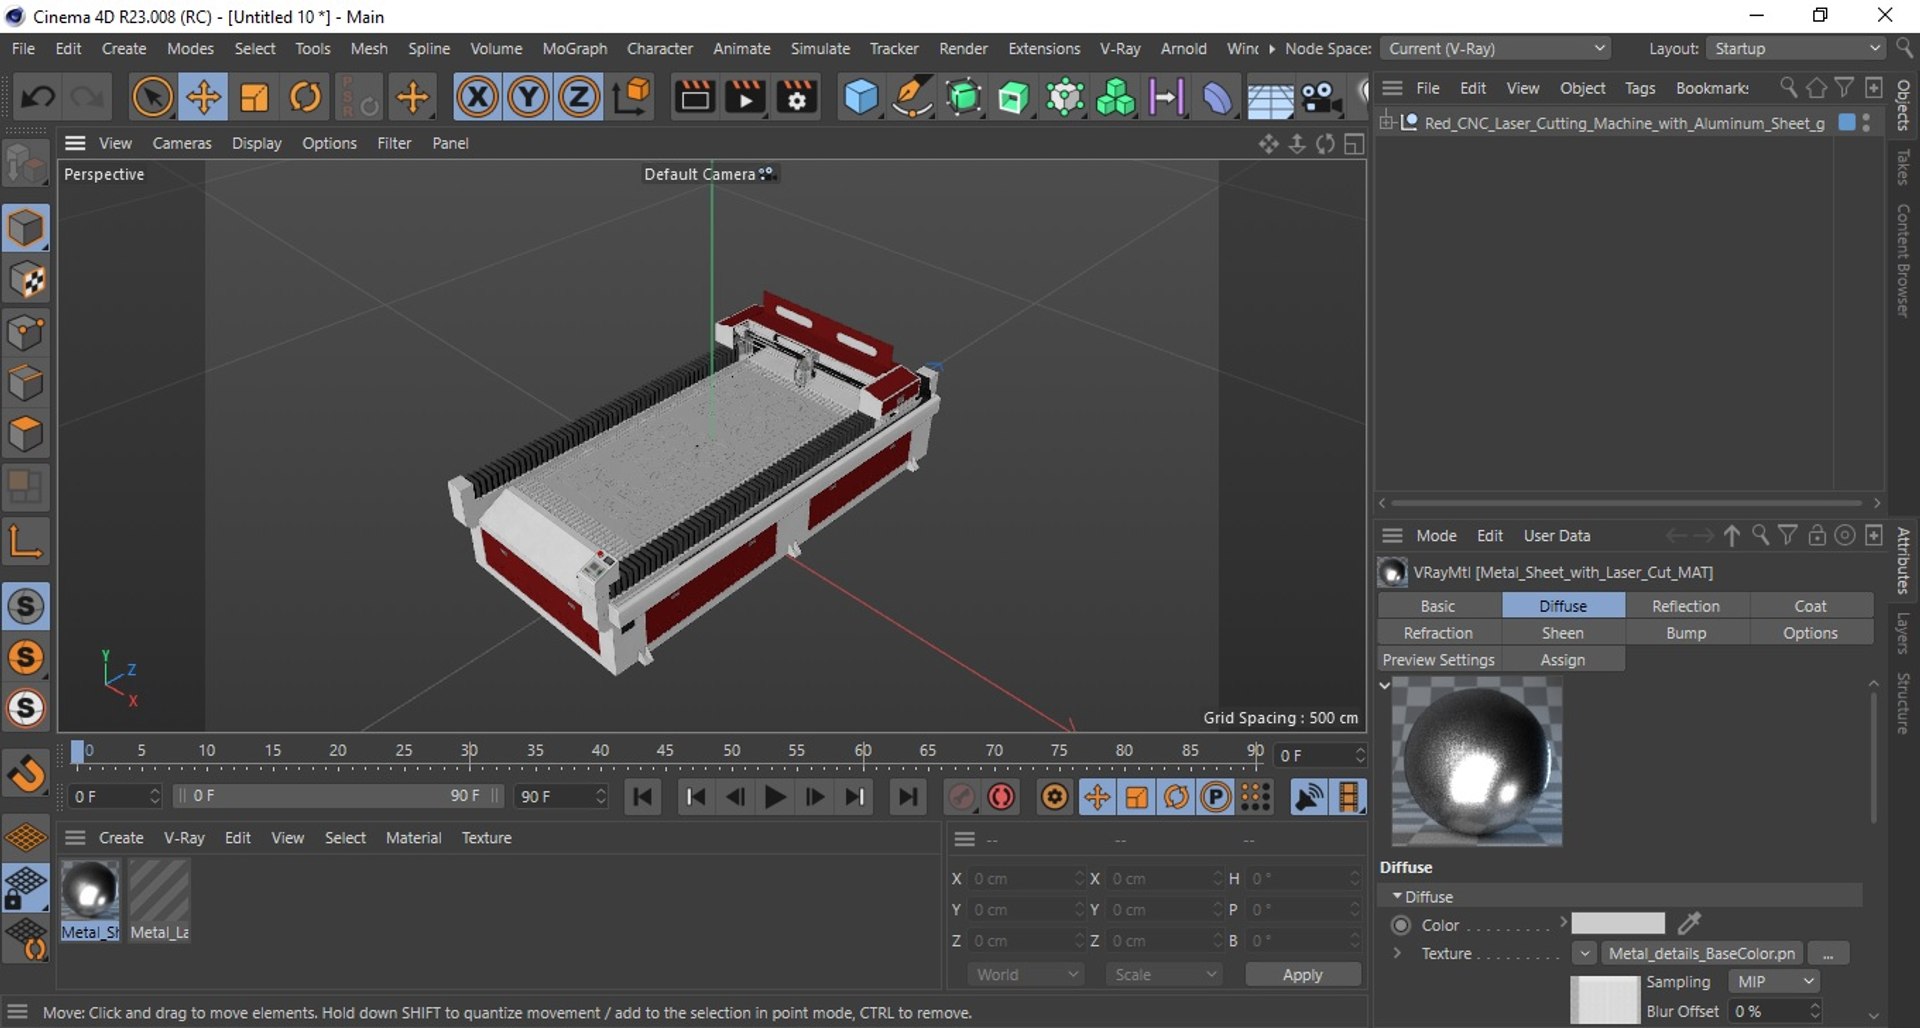Open the Sampling MIP dropdown

[x=1776, y=982]
